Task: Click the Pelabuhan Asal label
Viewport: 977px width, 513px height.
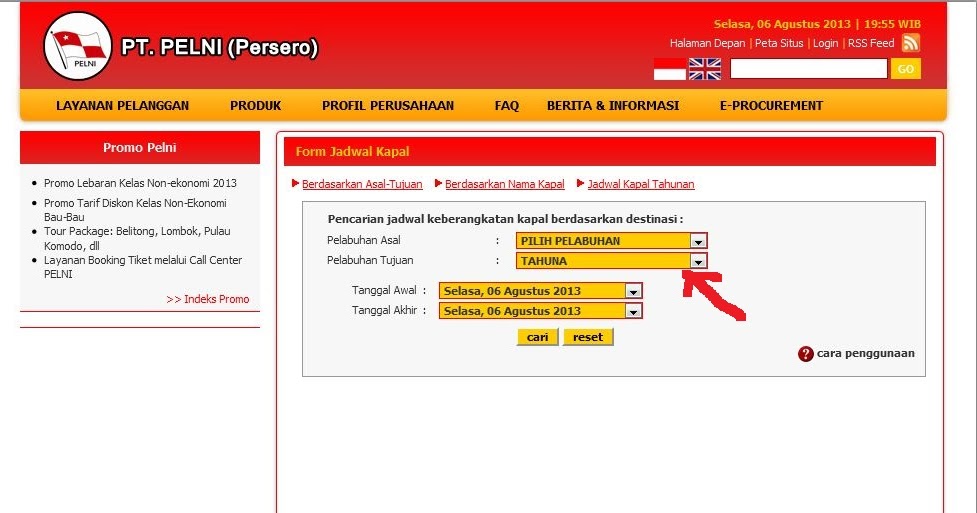Action: click(364, 240)
